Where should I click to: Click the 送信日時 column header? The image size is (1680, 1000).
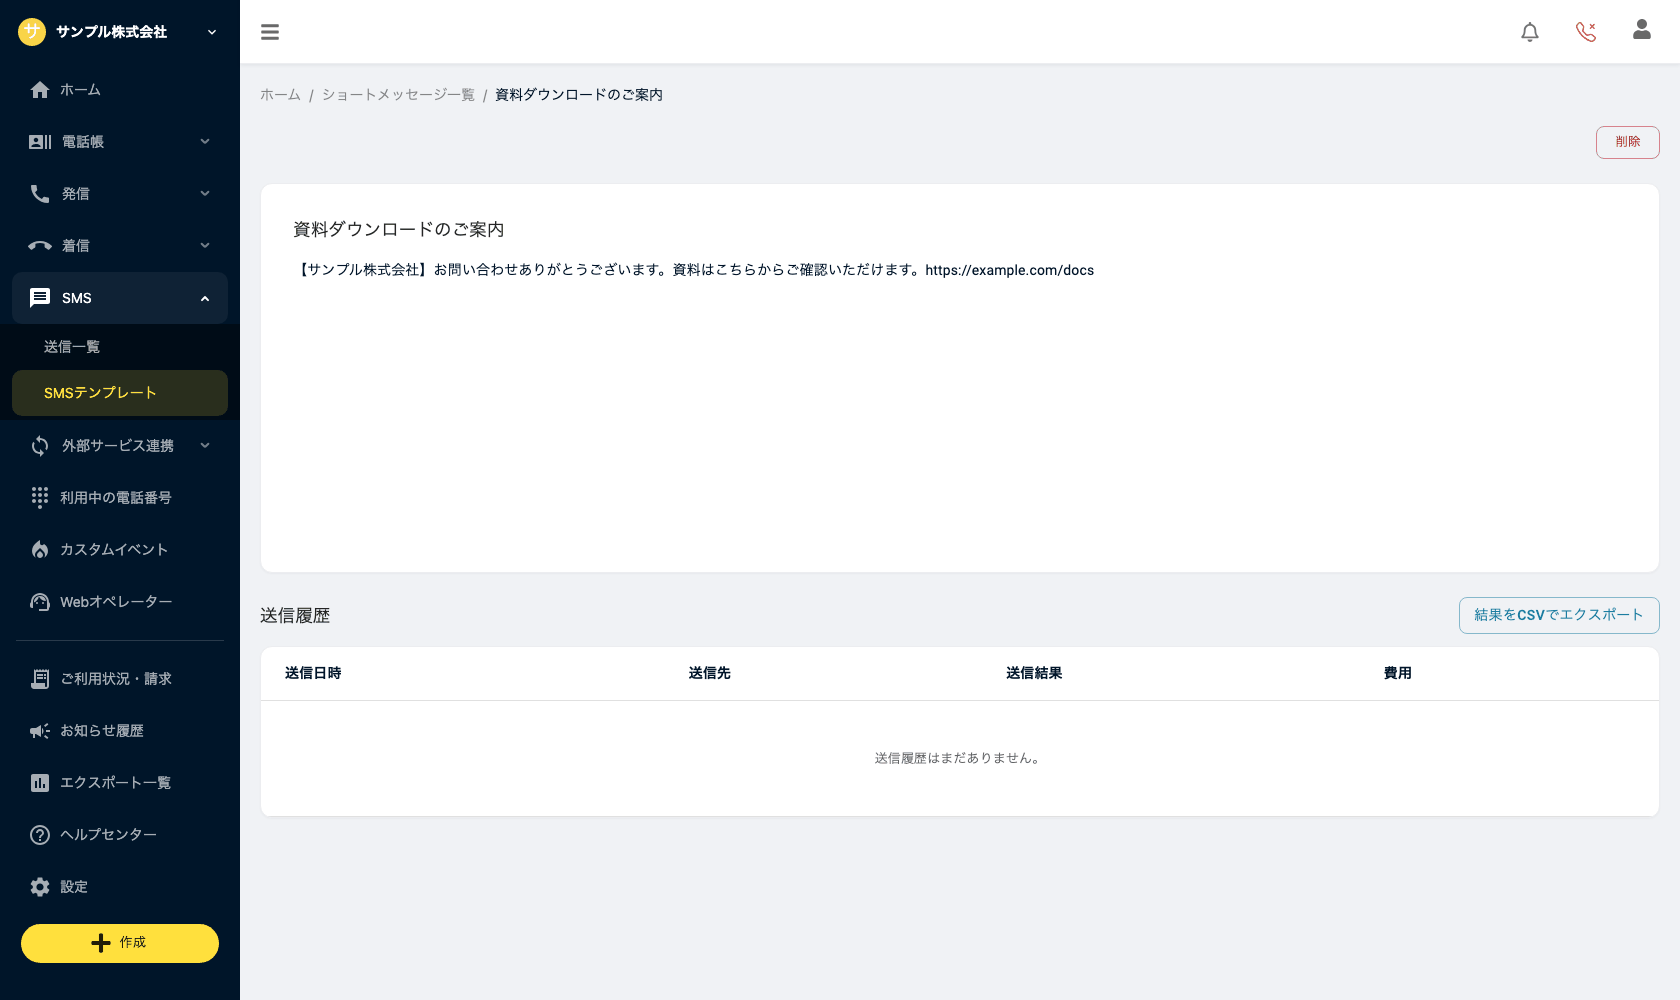313,673
